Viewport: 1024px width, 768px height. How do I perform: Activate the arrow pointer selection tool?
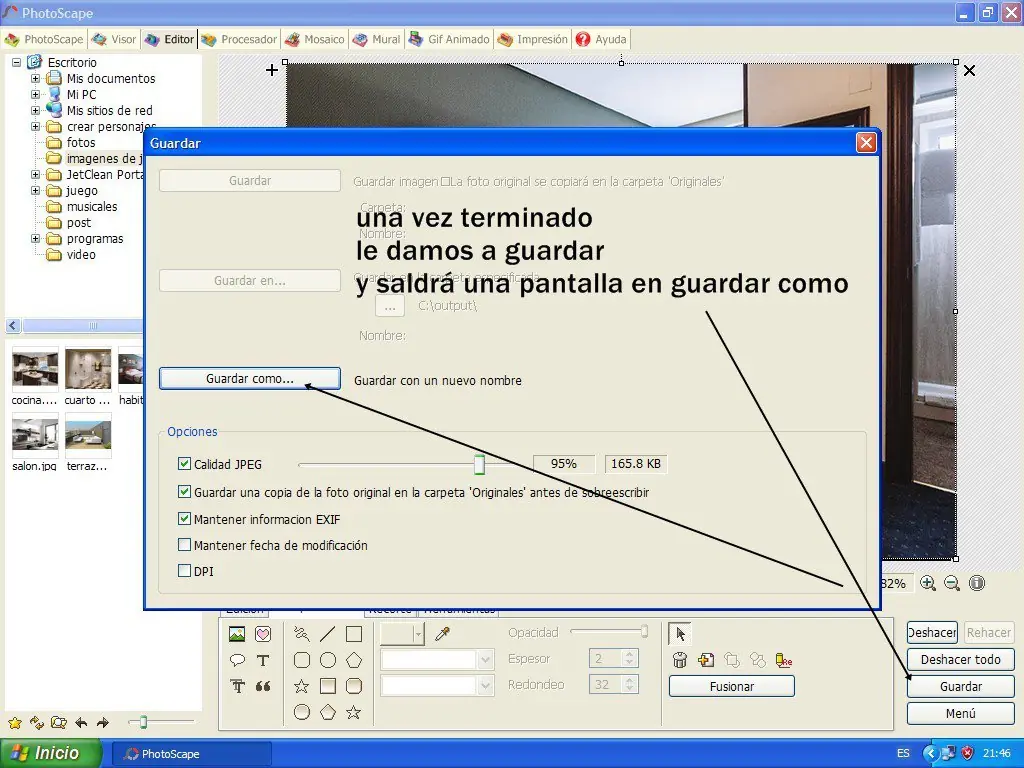(x=680, y=633)
